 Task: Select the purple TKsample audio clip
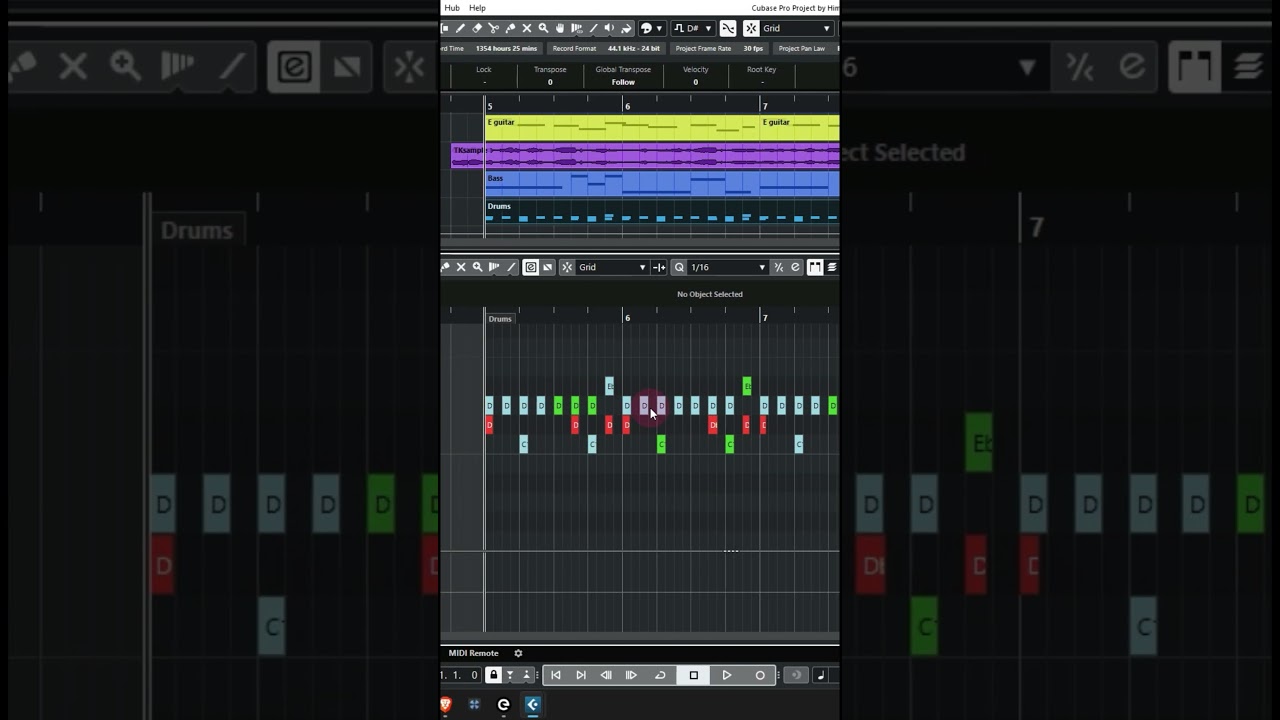(x=645, y=155)
